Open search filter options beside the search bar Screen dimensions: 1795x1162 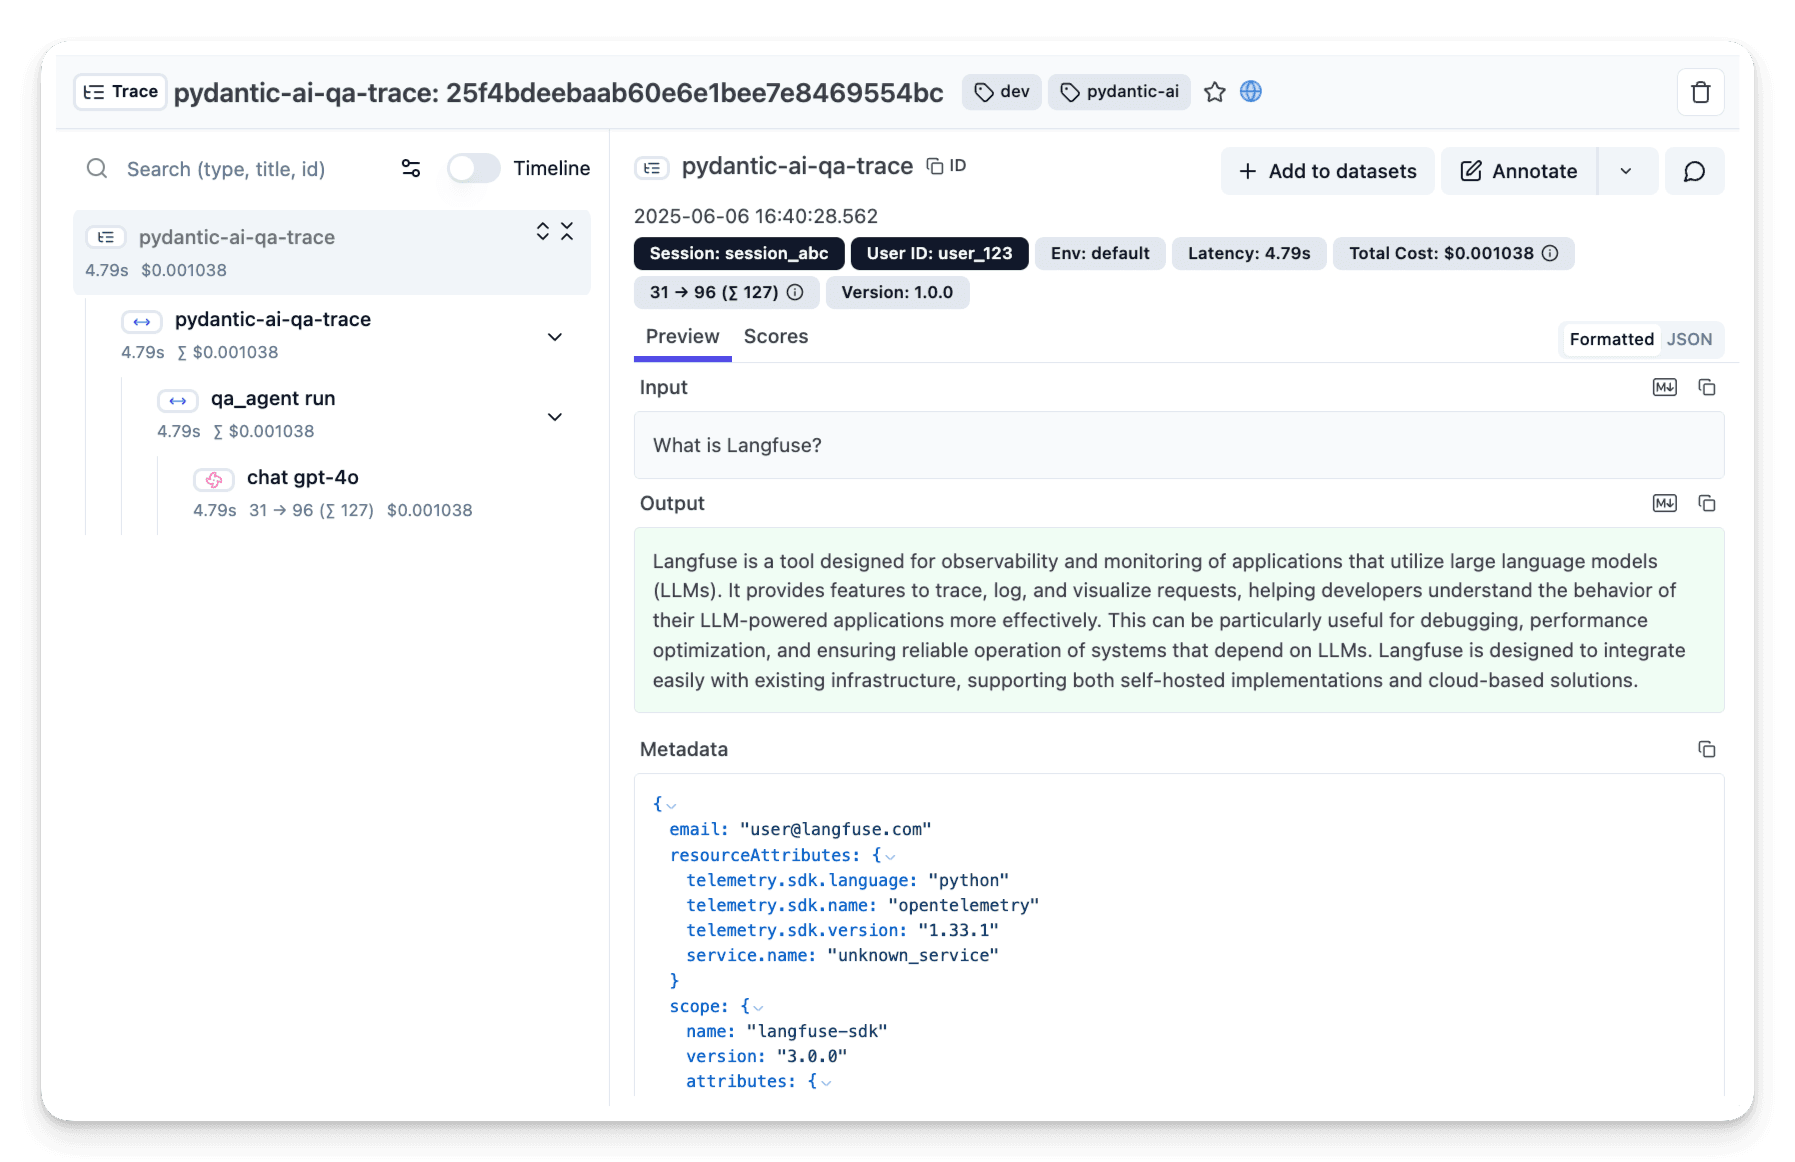pos(410,168)
